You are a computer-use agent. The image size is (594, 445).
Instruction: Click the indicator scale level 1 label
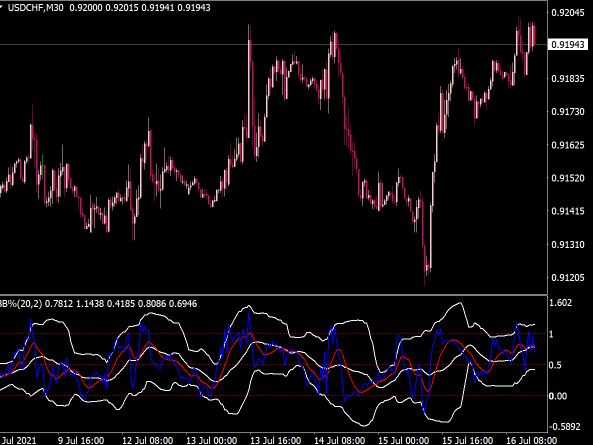click(551, 334)
